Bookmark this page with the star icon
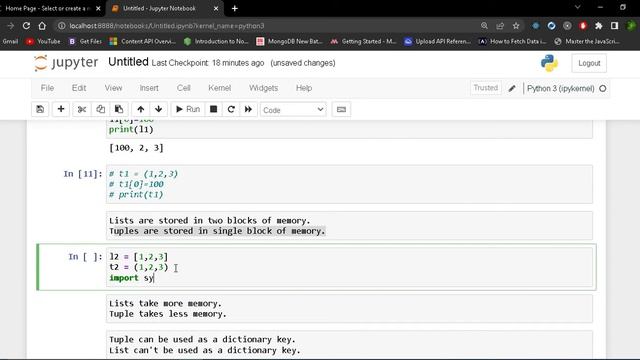This screenshot has height=360, width=640. (x=516, y=26)
